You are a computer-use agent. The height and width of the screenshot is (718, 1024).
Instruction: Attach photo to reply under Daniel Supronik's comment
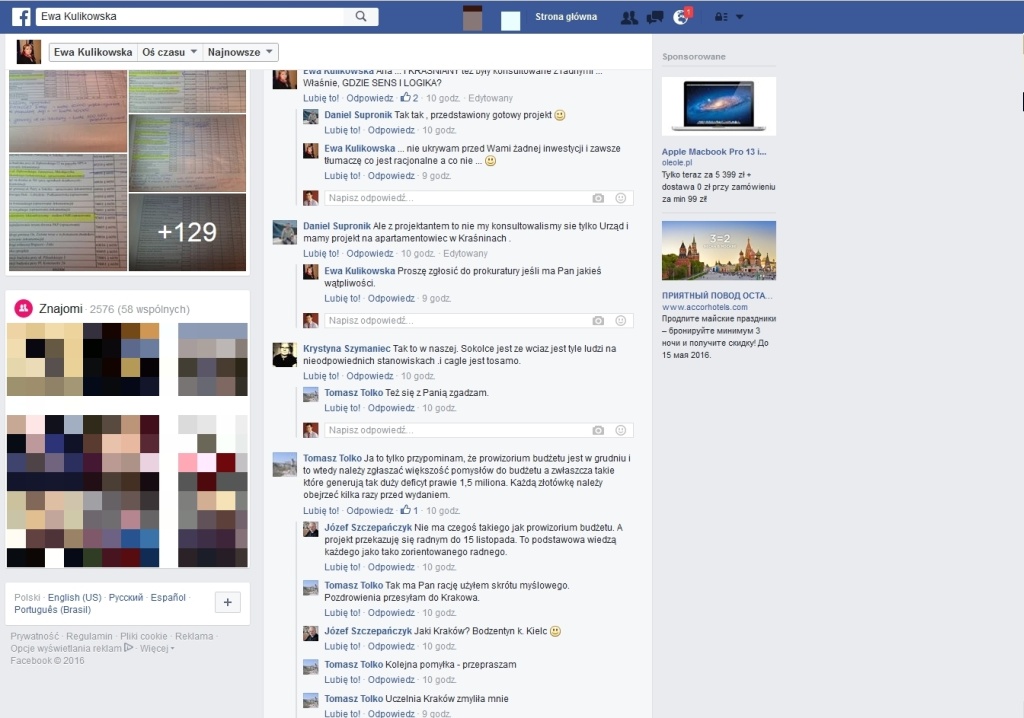[x=598, y=321]
